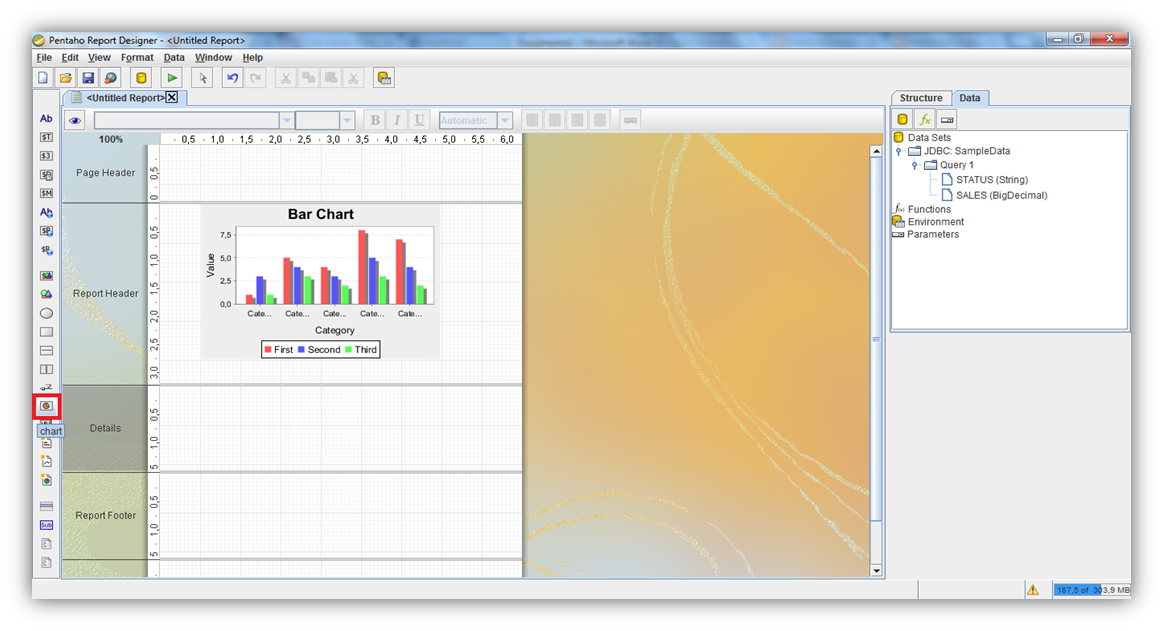Pick the label 'Ab' element tool
This screenshot has height=631, width=1163.
coord(46,118)
